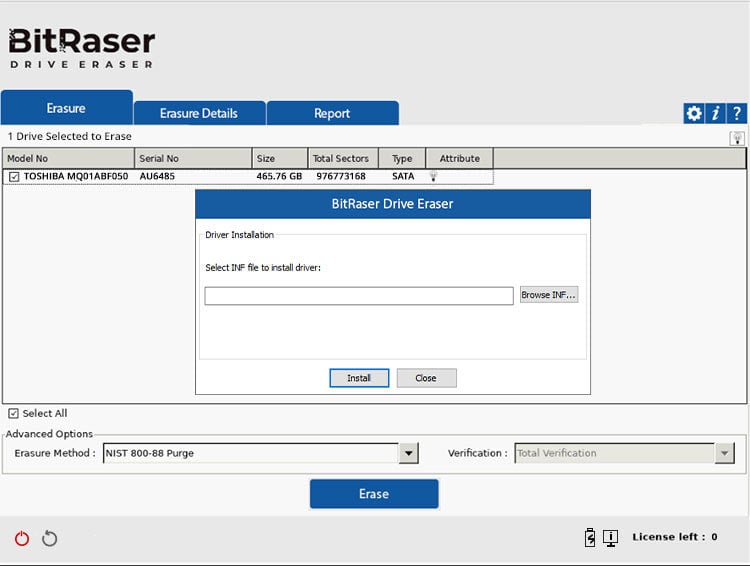
Task: Click the Type column header
Action: pyautogui.click(x=402, y=158)
